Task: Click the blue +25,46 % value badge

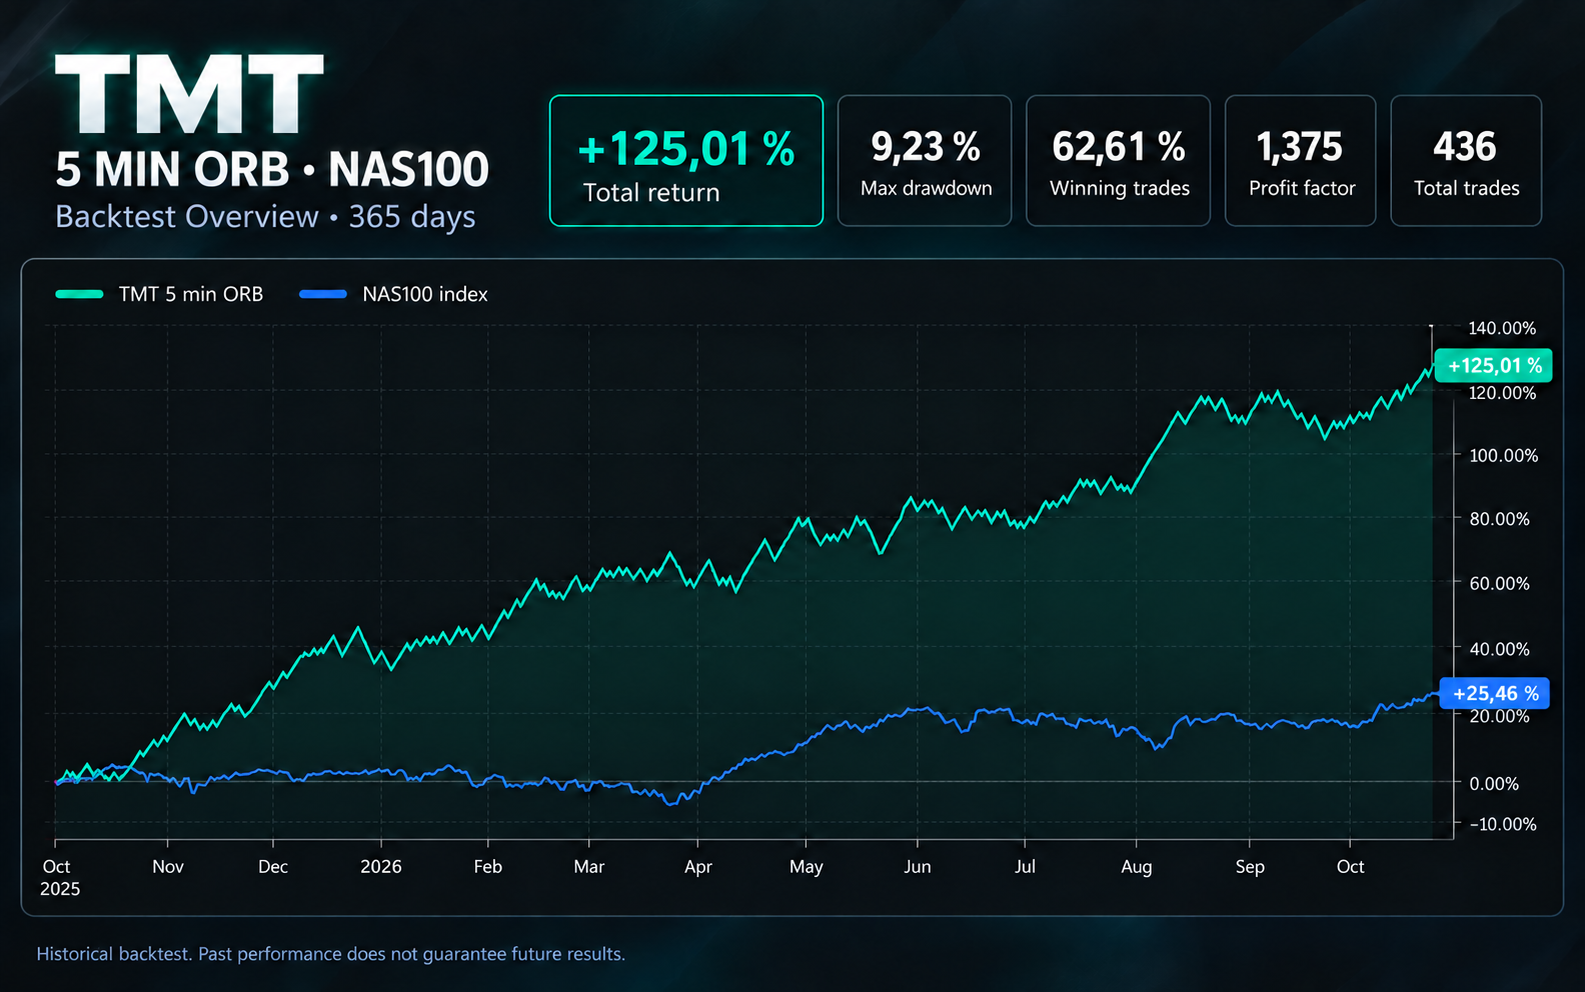Action: point(1495,693)
